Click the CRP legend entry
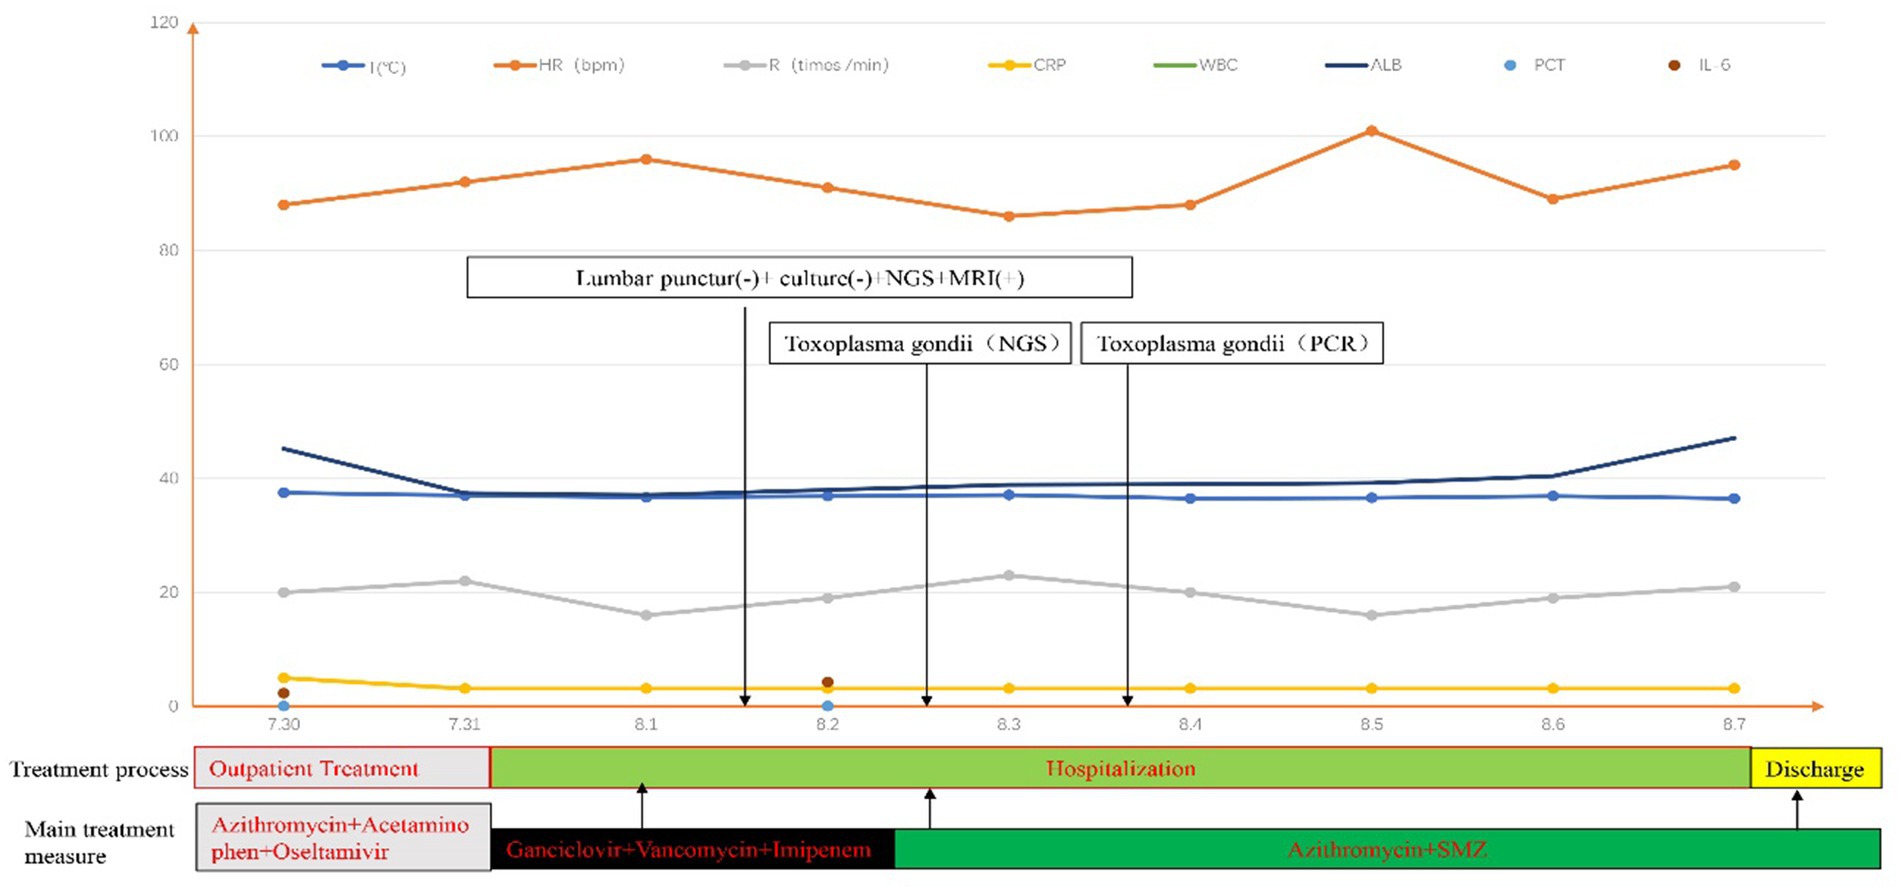1902x893 pixels. point(1027,65)
